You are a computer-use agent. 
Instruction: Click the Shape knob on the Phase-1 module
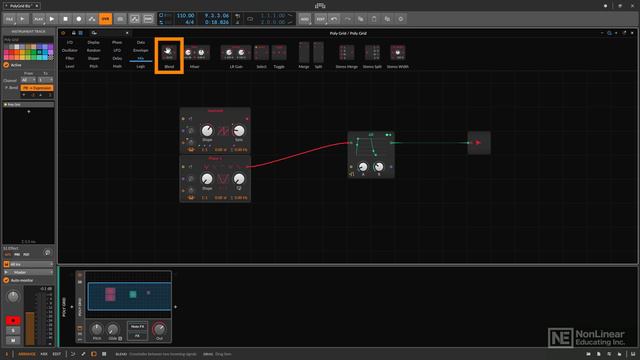(x=207, y=179)
